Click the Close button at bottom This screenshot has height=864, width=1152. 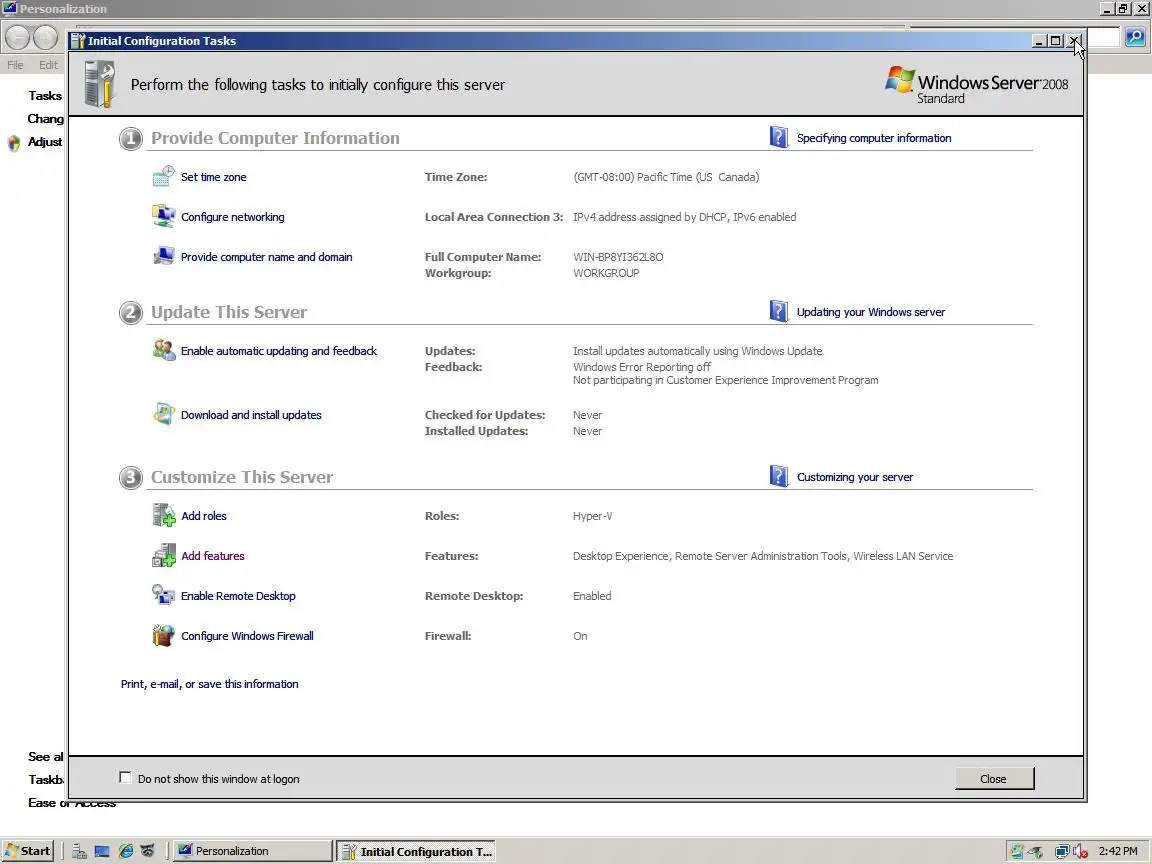[994, 778]
